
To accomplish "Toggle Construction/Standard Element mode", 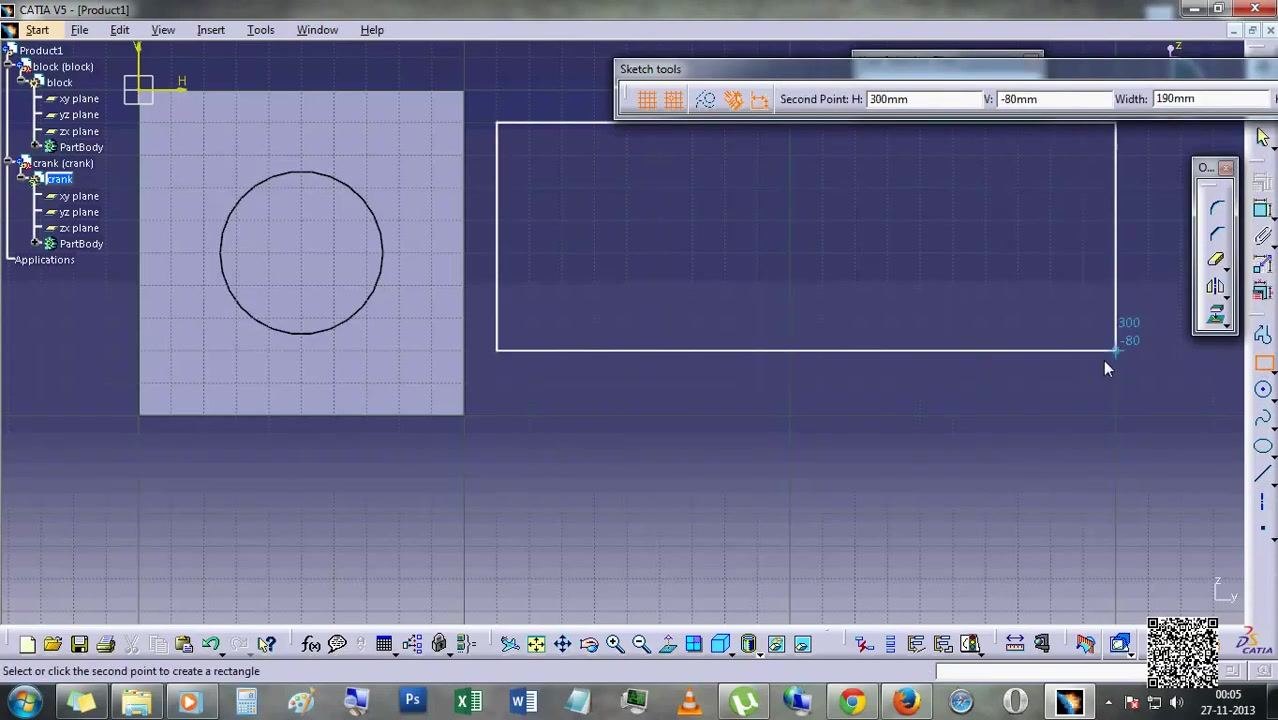I will [x=705, y=99].
